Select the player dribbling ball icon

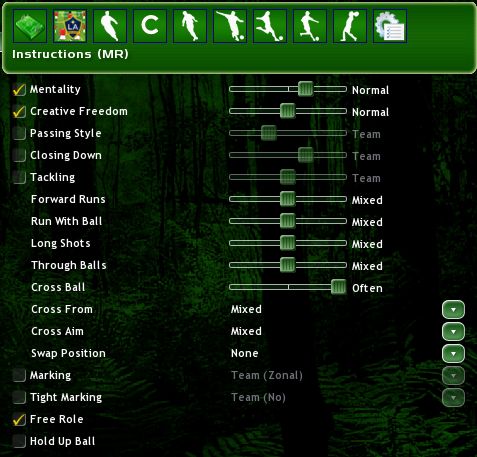click(310, 26)
